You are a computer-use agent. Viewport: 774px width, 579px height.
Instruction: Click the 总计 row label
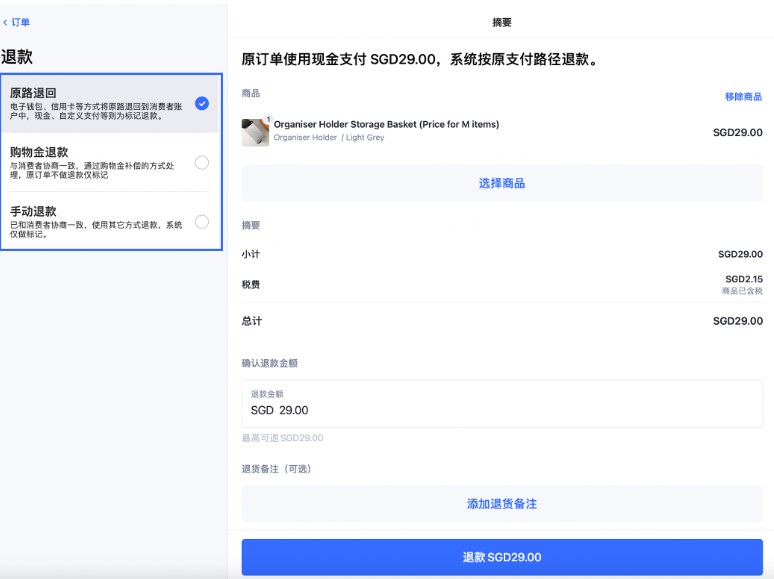(x=251, y=321)
